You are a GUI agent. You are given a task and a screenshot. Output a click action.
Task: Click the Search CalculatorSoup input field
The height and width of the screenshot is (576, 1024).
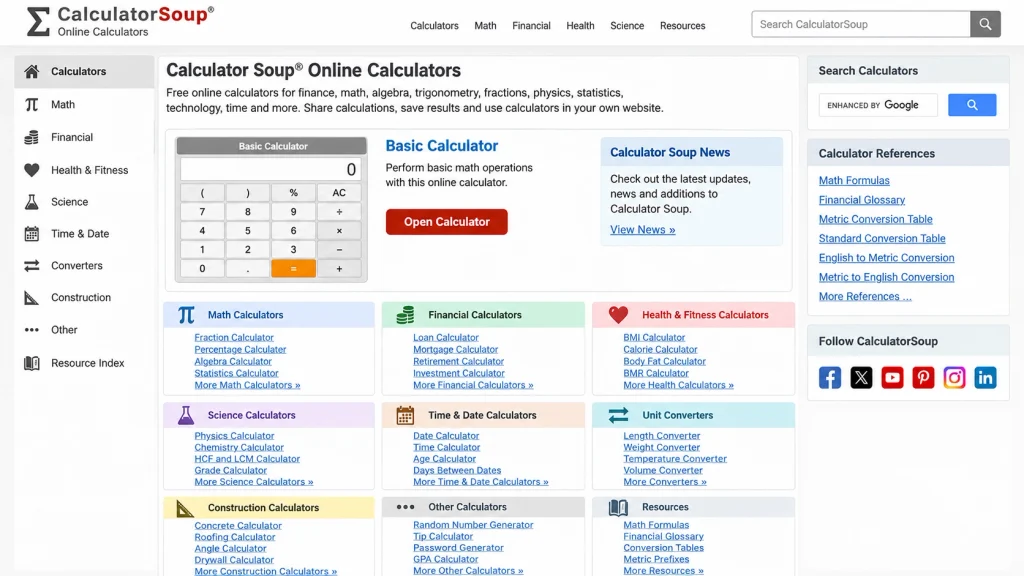point(861,24)
